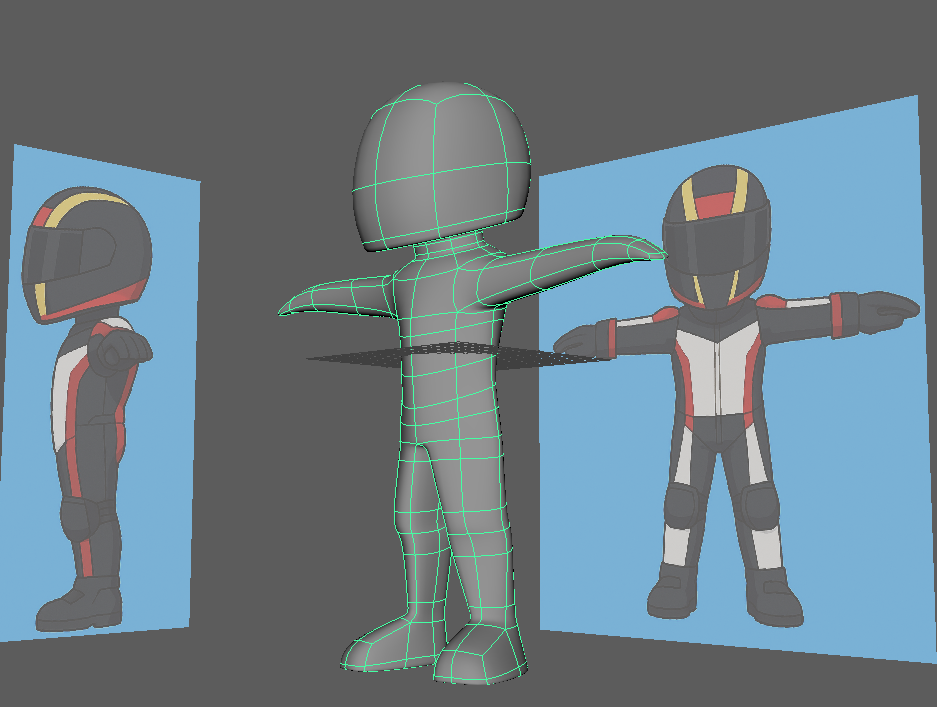
Task: Select the mesh's arm pointing toward side reference
Action: coord(336,296)
